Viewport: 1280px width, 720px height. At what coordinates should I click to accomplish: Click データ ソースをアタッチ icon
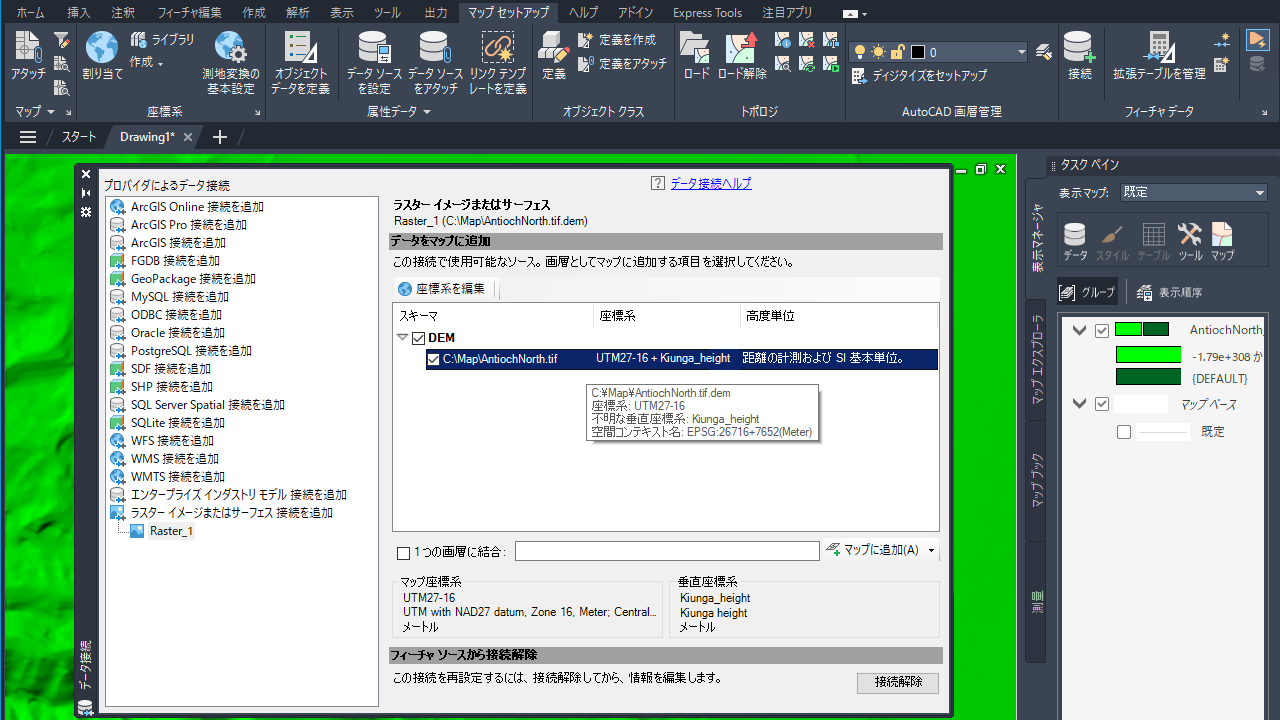(435, 62)
